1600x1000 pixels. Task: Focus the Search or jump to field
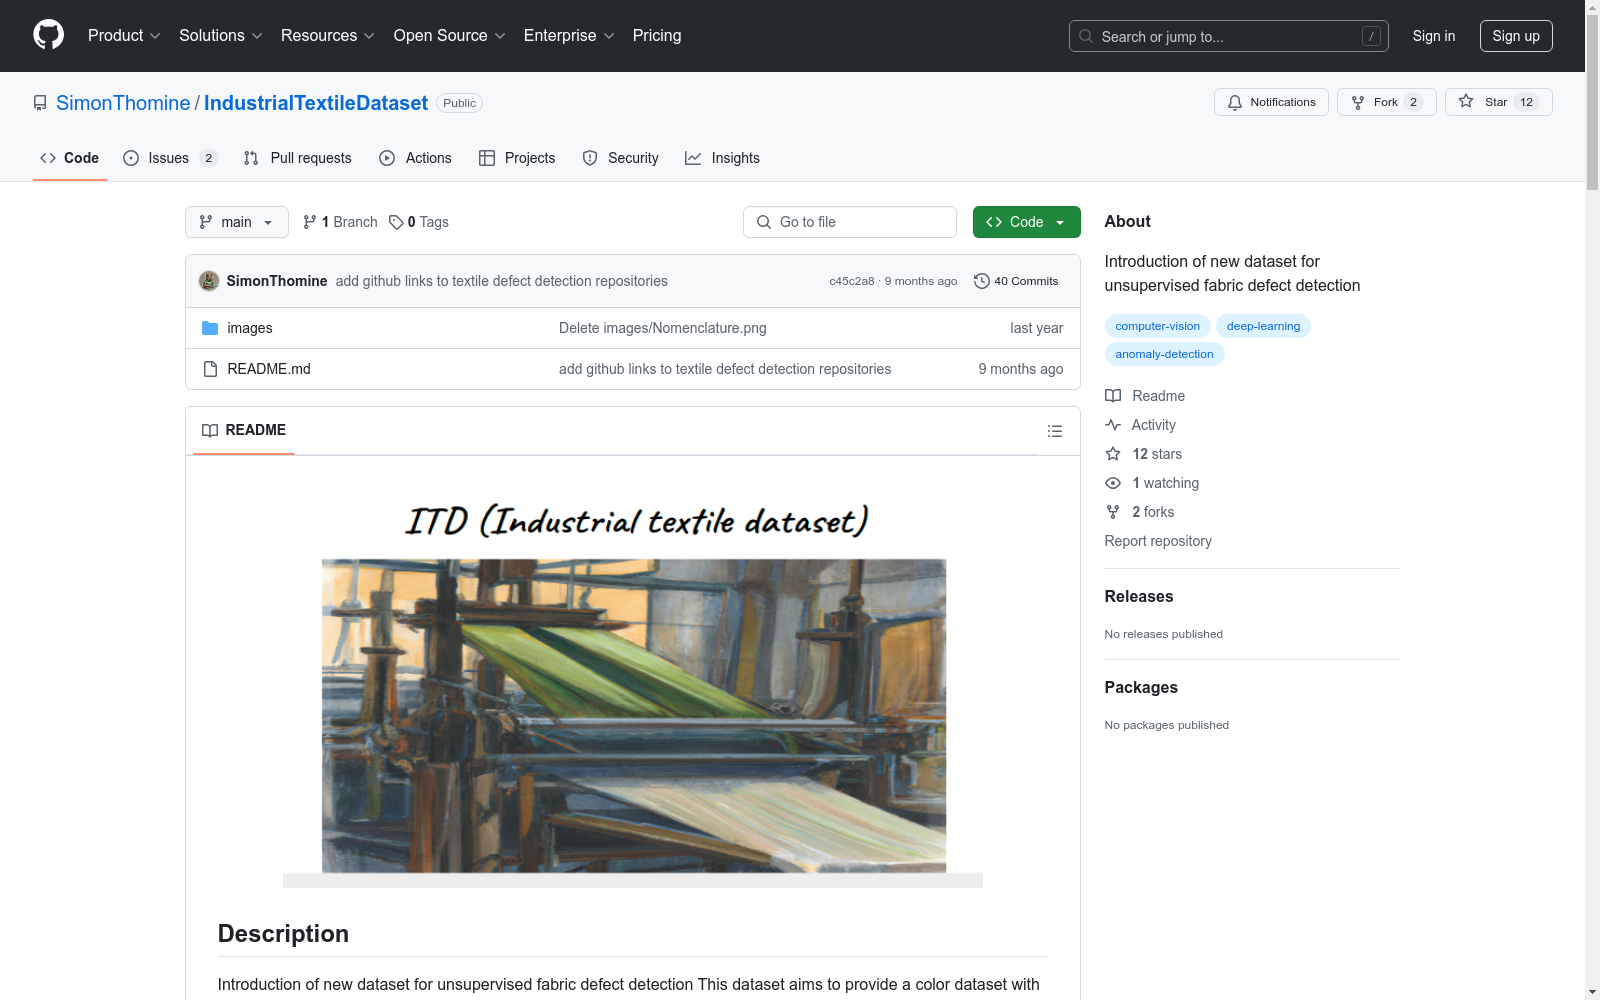click(x=1229, y=36)
